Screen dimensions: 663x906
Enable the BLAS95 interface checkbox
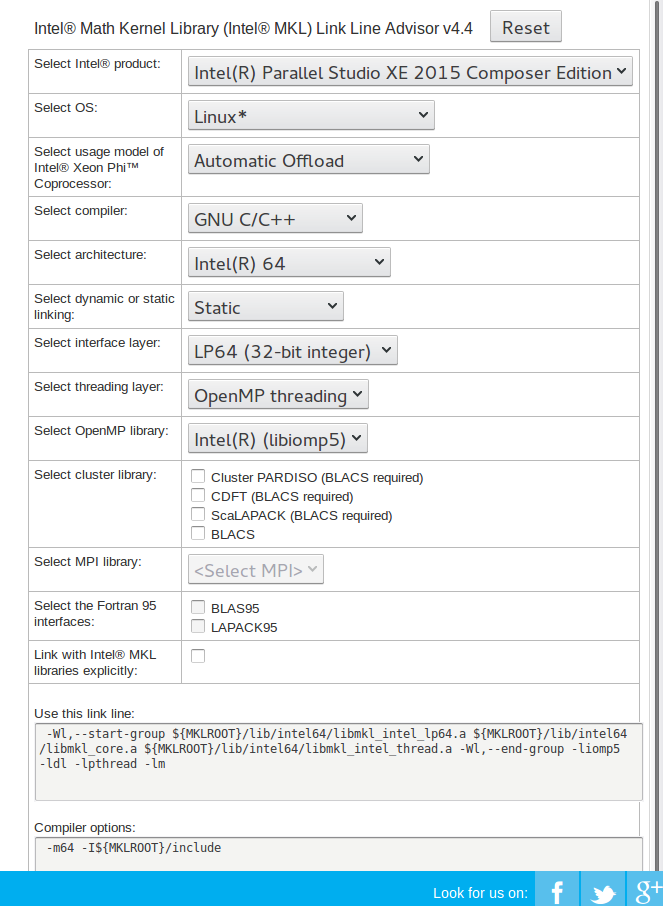pos(198,607)
